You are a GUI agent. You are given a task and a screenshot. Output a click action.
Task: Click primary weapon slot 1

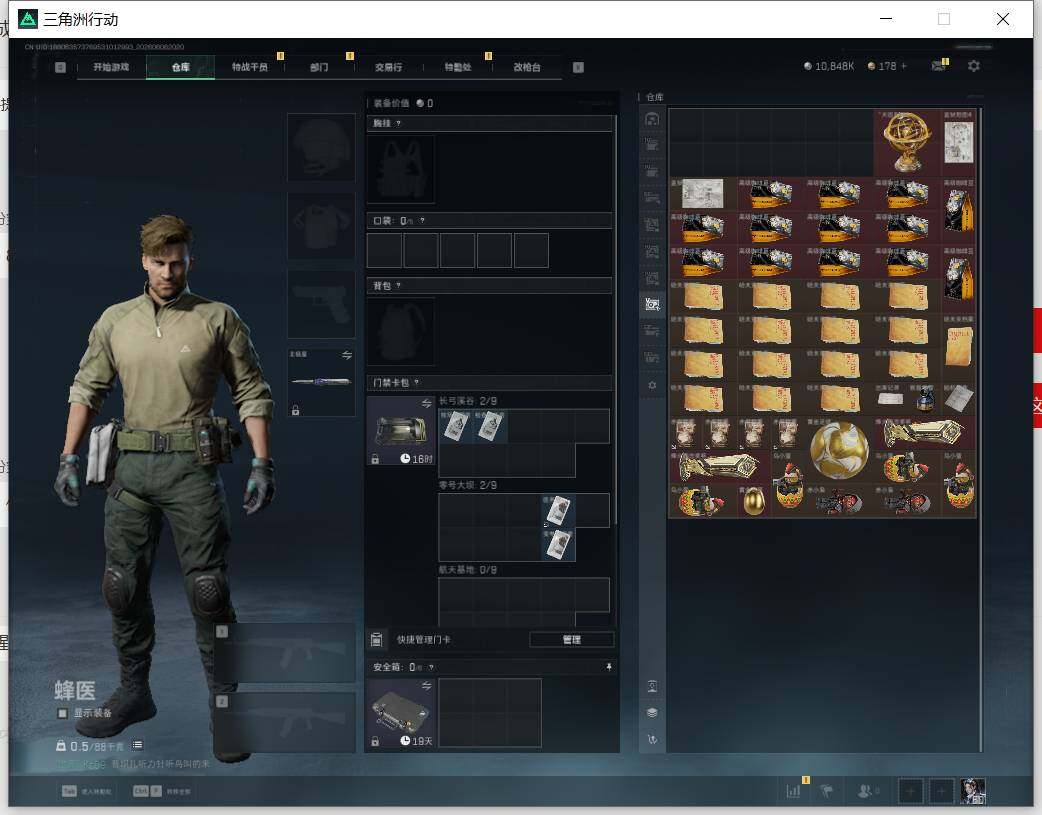(x=285, y=653)
